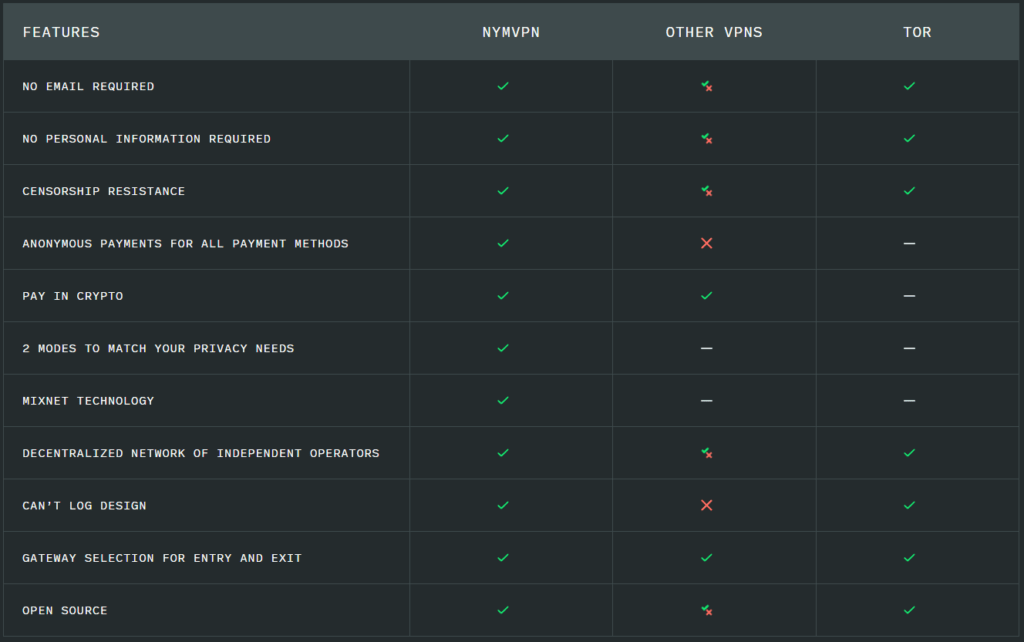Click the NymVPN checkmark for No Email Required
Screen dimensions: 1024x642
click(x=503, y=86)
